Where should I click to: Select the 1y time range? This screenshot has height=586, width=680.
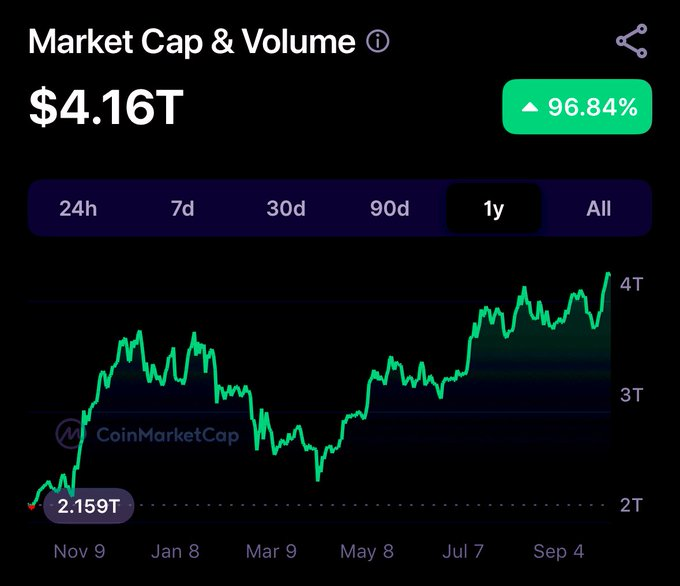[493, 209]
